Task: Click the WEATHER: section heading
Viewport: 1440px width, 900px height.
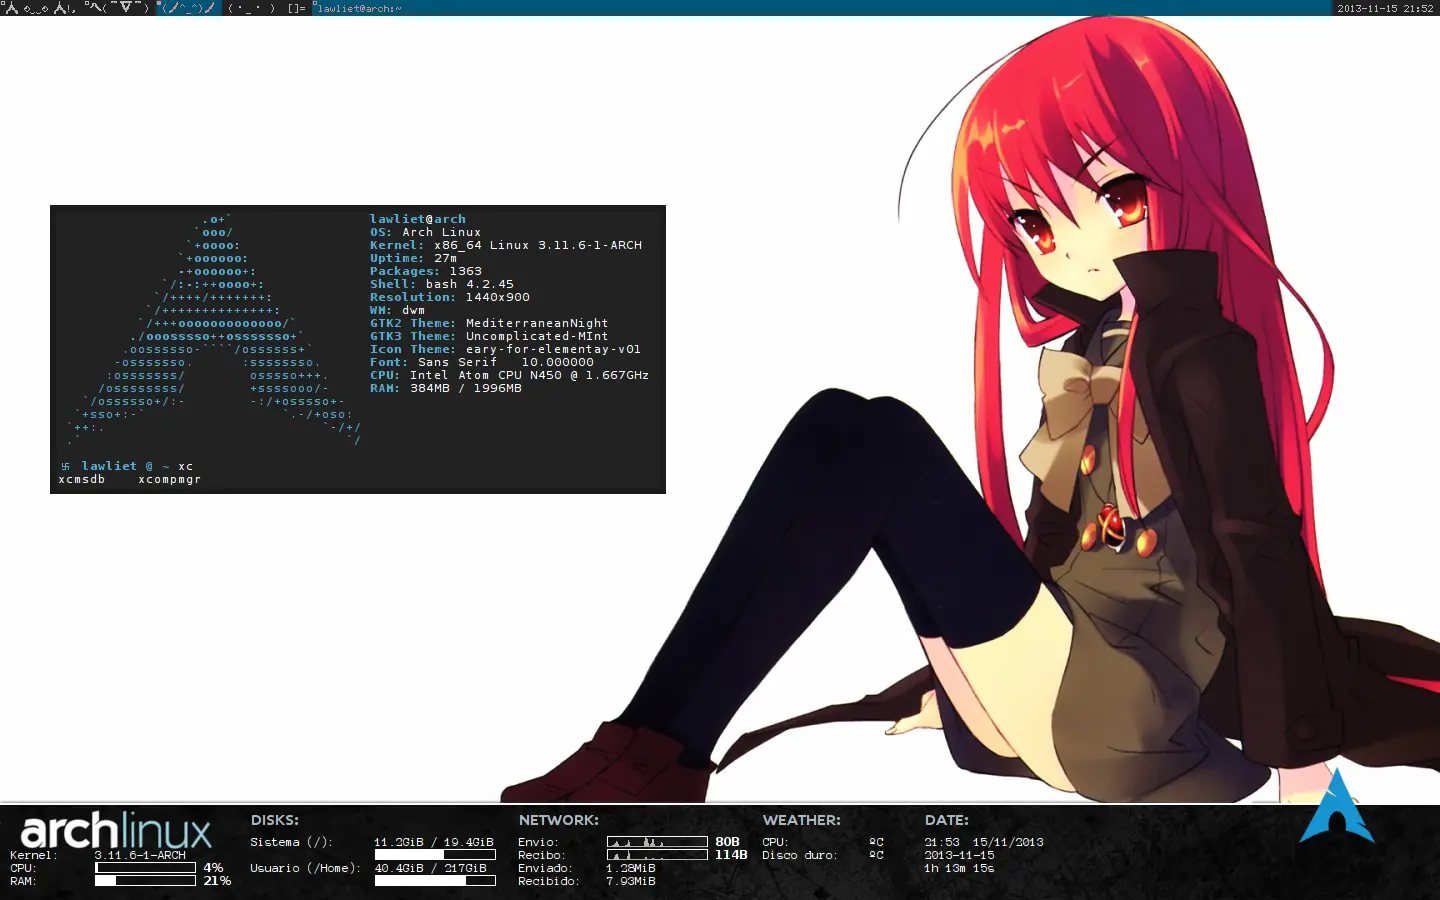Action: (801, 820)
